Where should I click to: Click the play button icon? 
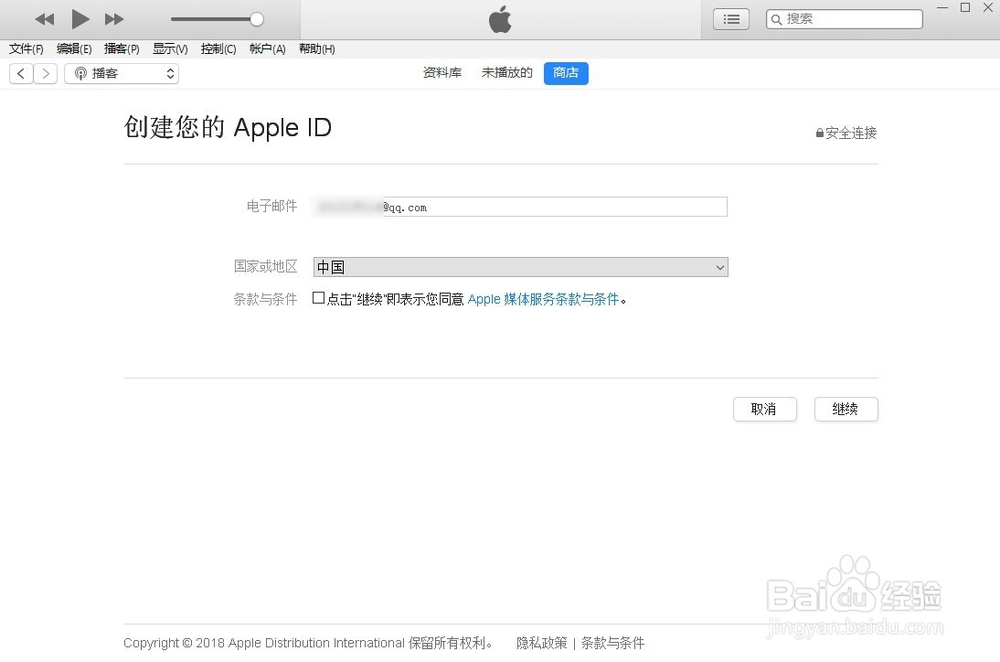point(80,19)
